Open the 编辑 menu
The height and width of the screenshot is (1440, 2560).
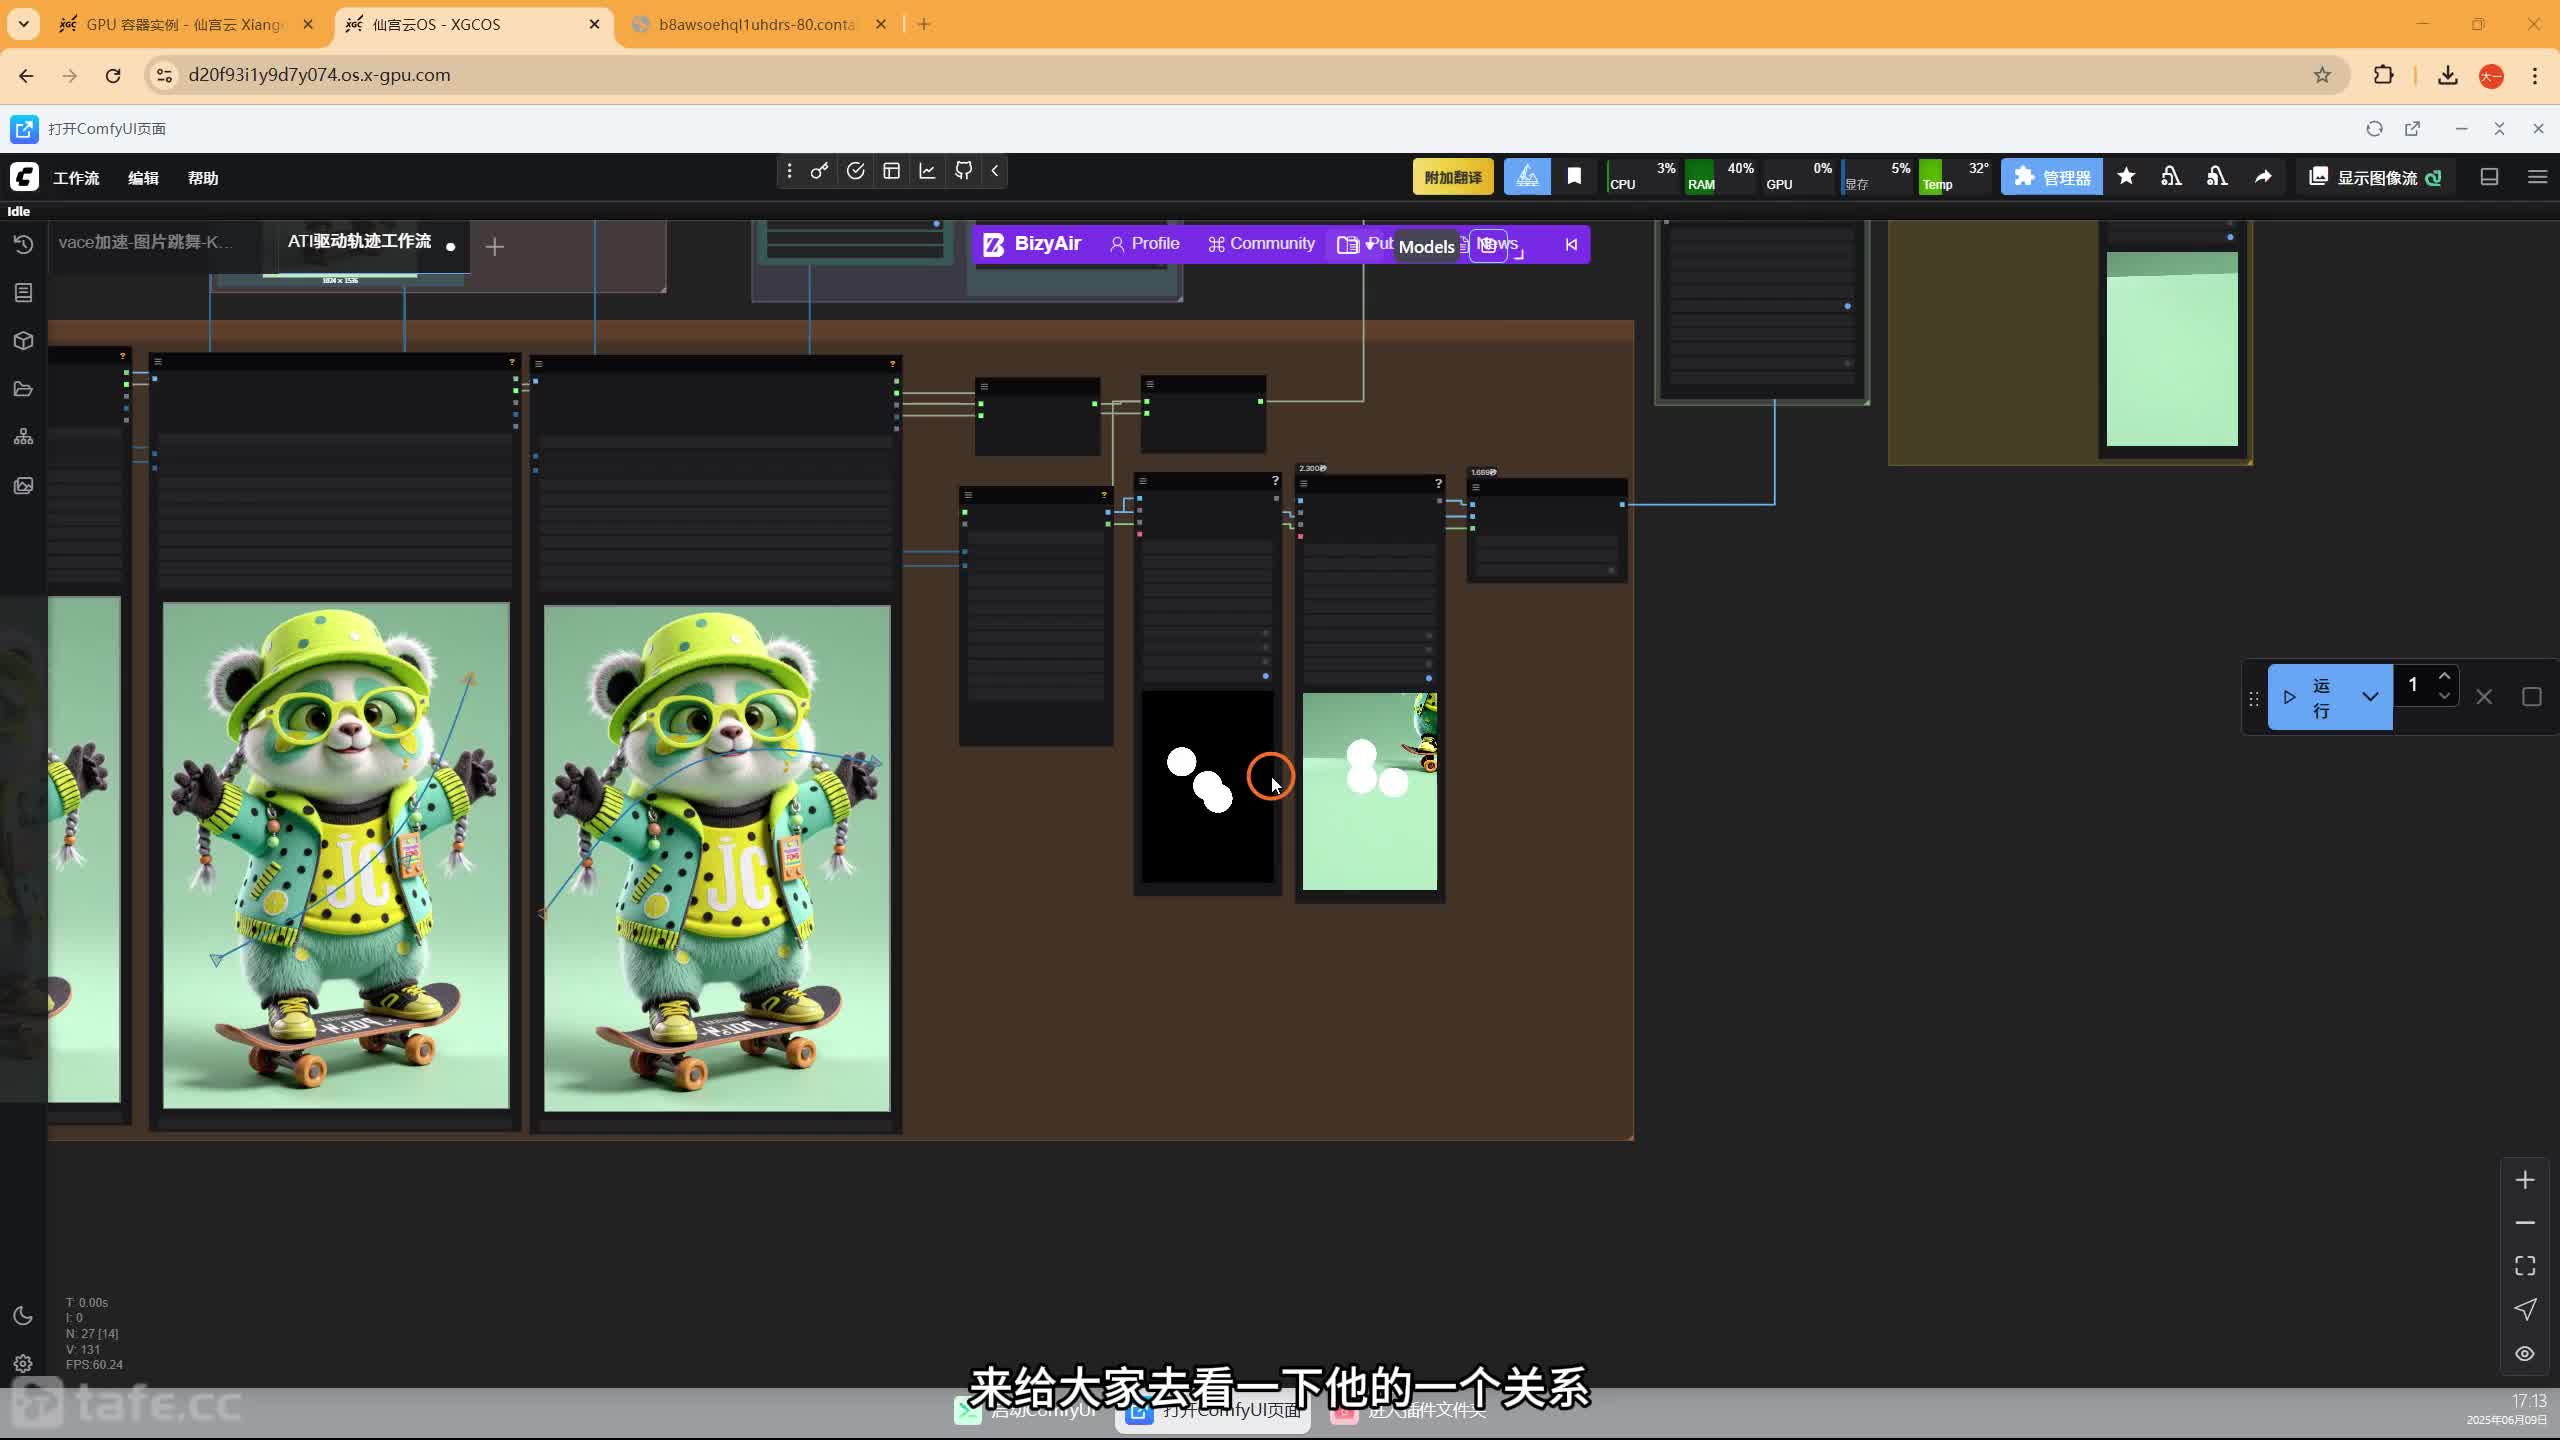143,178
